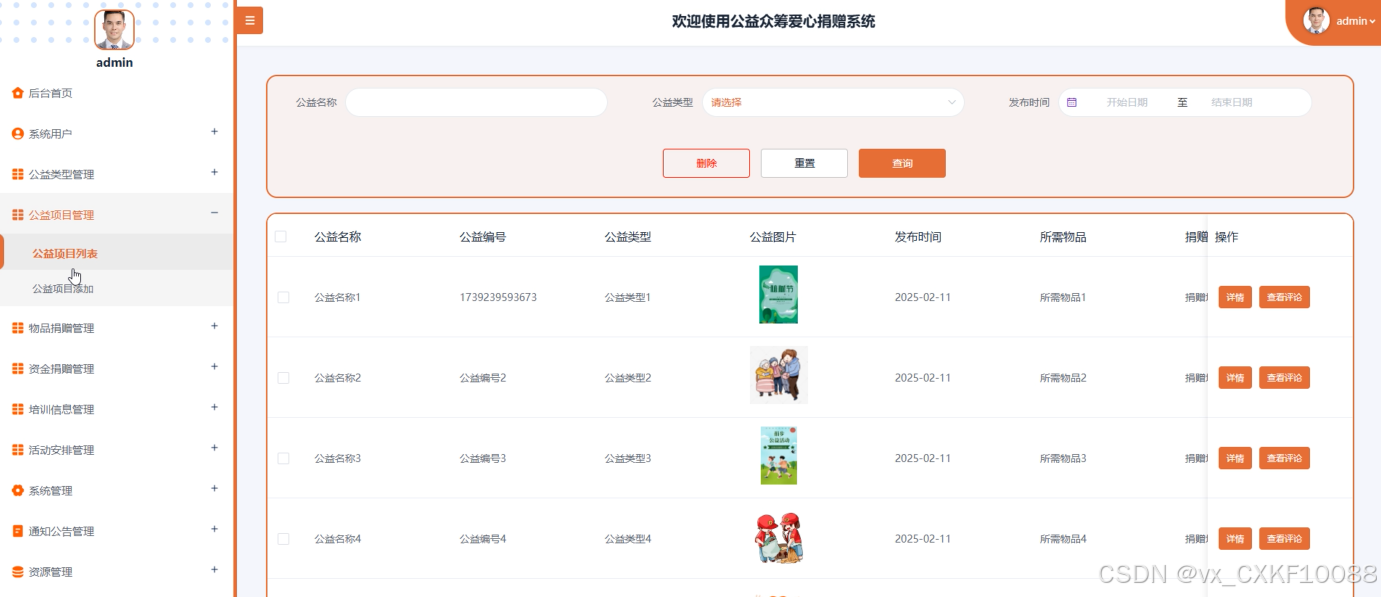Open the poster thumbnail of 公益名称3

tap(778, 456)
